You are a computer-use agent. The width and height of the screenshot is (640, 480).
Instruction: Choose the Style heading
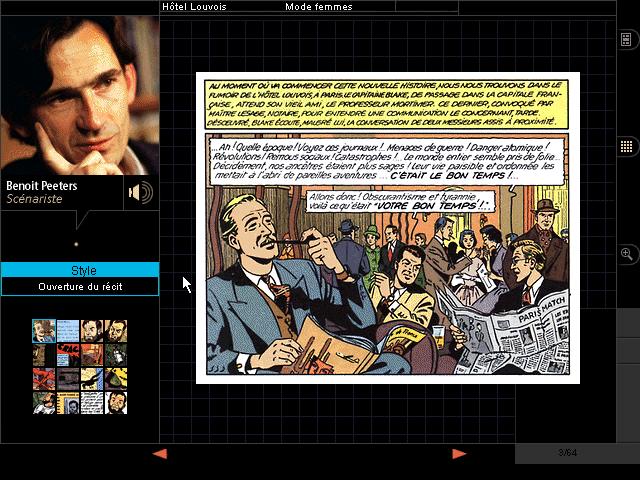[80, 270]
